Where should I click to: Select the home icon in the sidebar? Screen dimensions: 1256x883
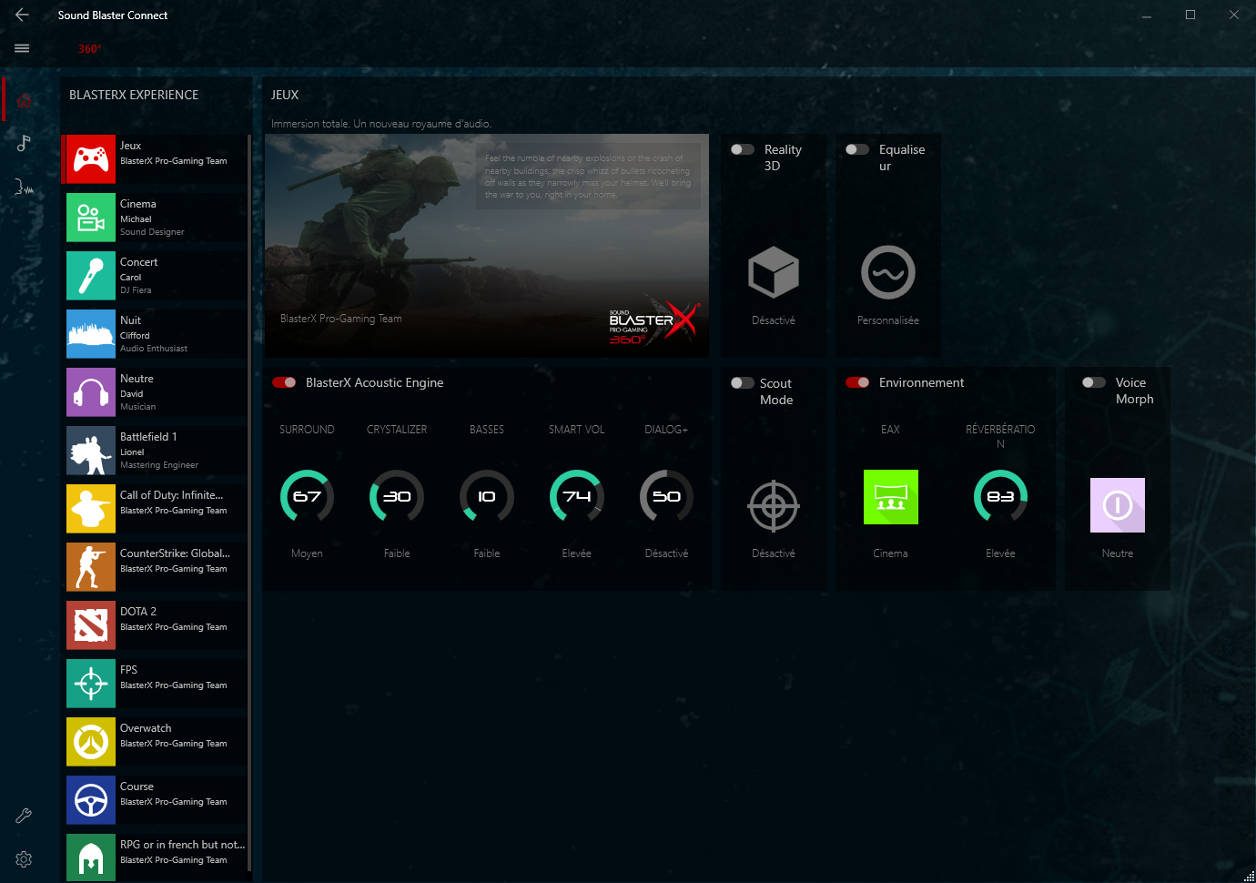[x=24, y=100]
